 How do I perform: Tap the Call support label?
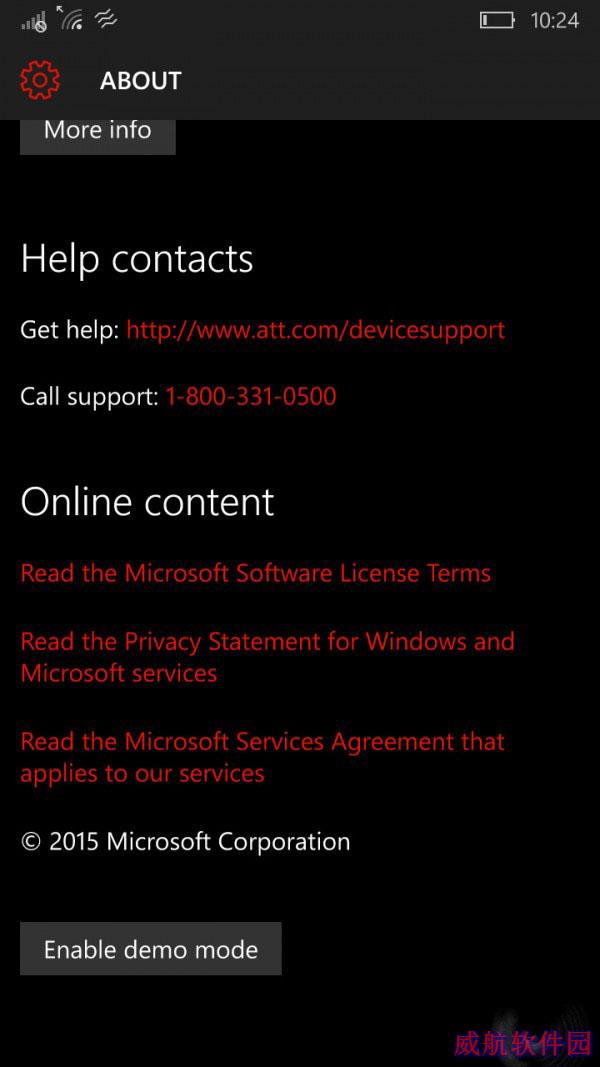coord(90,396)
